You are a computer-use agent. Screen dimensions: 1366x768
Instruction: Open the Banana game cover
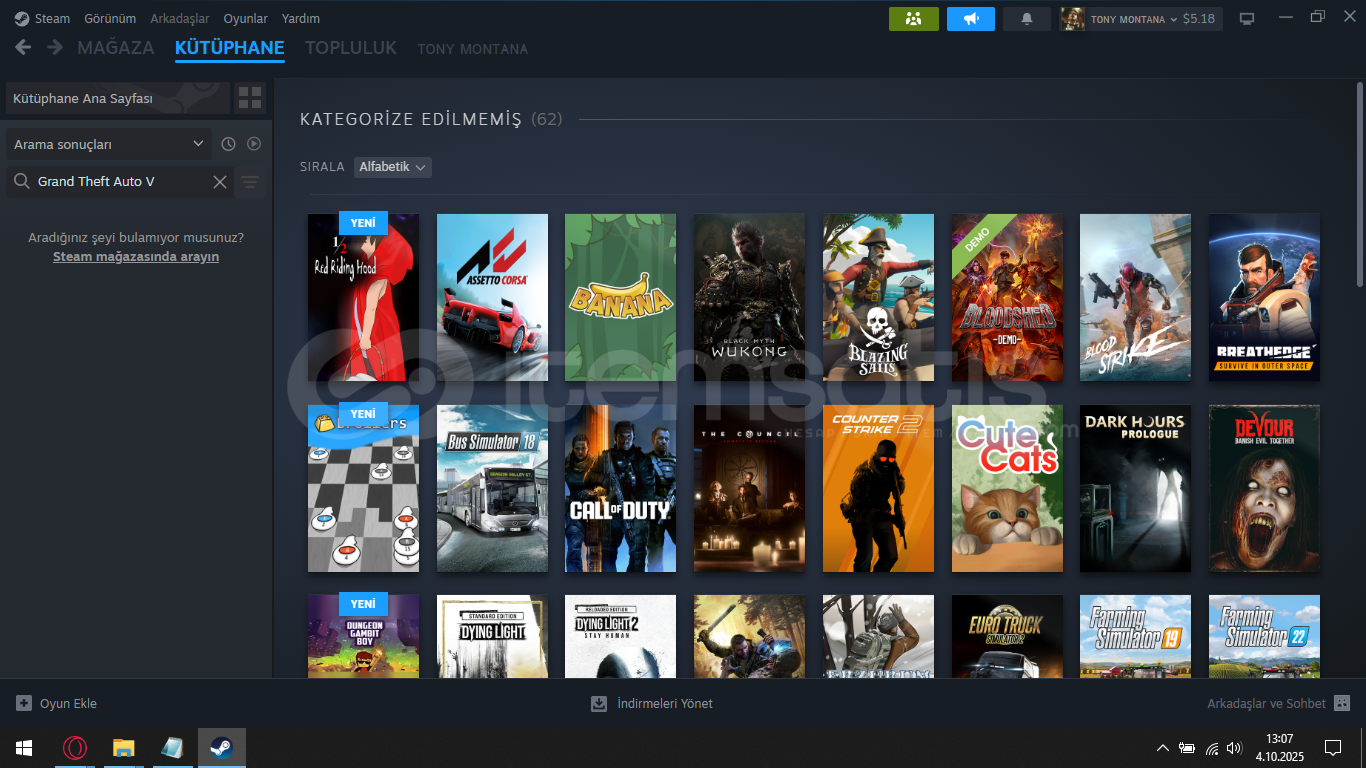(x=620, y=297)
